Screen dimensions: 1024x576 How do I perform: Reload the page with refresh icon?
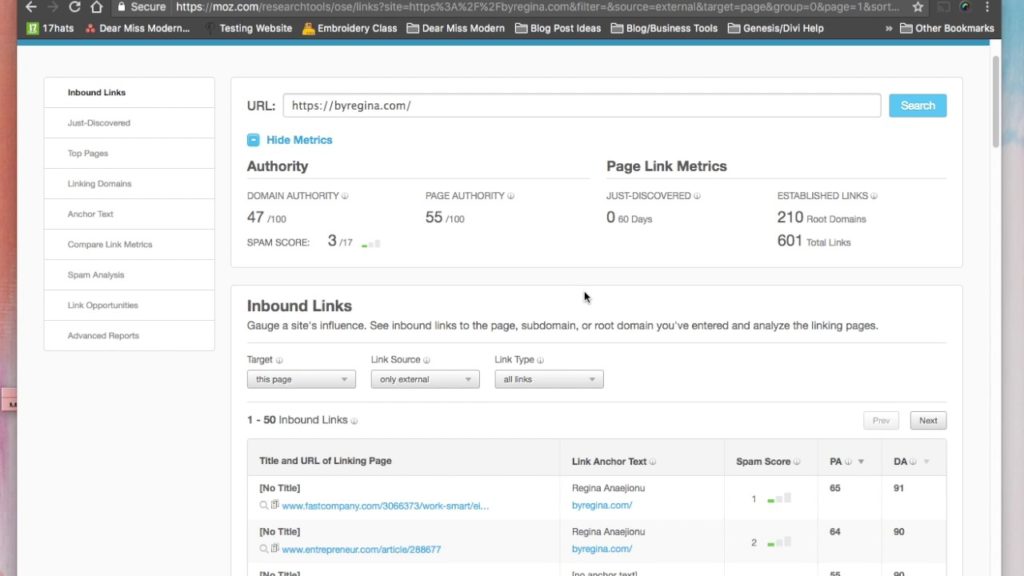coord(74,7)
